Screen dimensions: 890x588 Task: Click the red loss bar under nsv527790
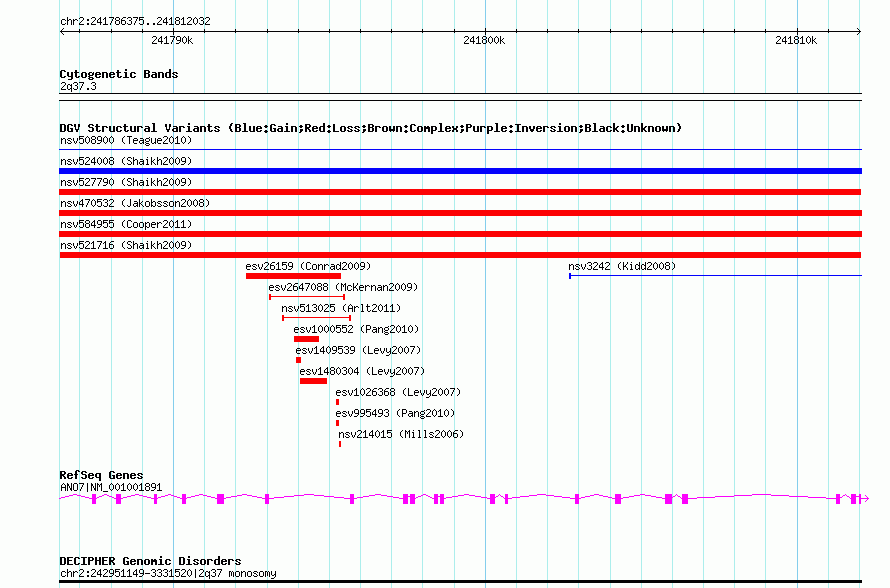460,192
